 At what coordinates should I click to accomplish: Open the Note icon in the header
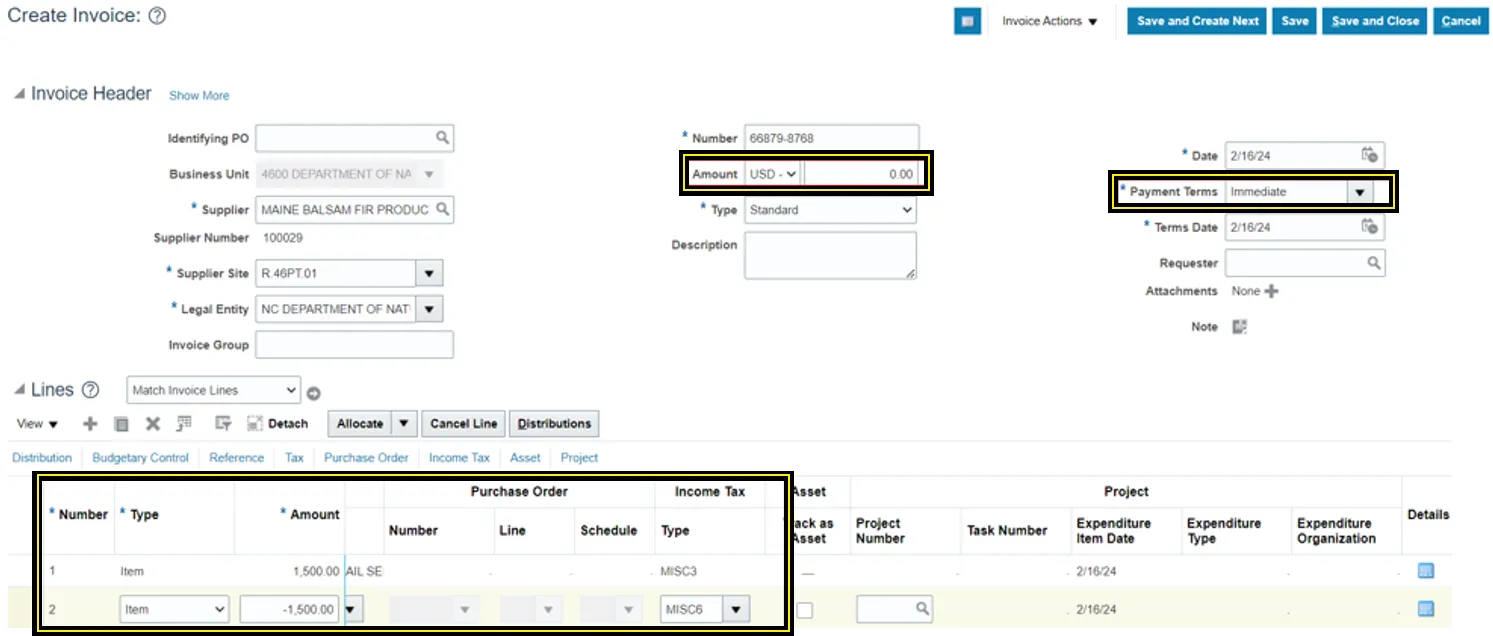[1240, 327]
